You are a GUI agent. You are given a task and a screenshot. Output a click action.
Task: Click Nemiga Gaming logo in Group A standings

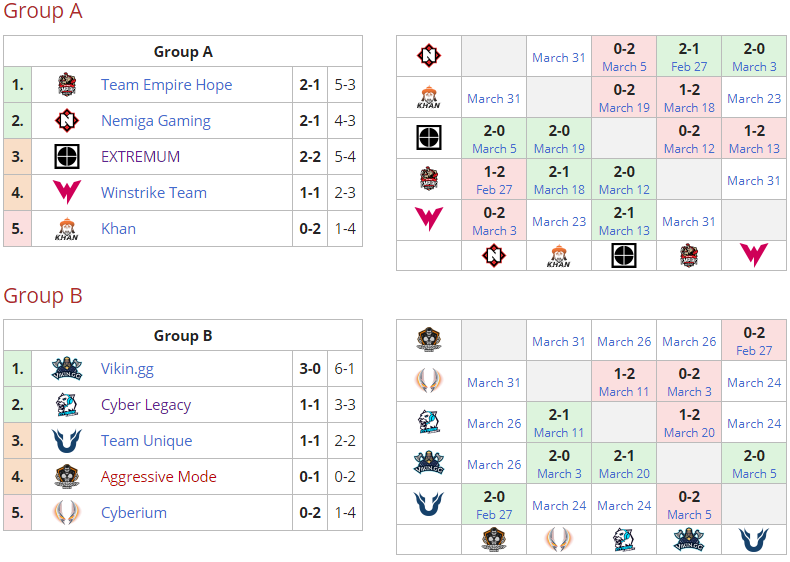(x=67, y=121)
